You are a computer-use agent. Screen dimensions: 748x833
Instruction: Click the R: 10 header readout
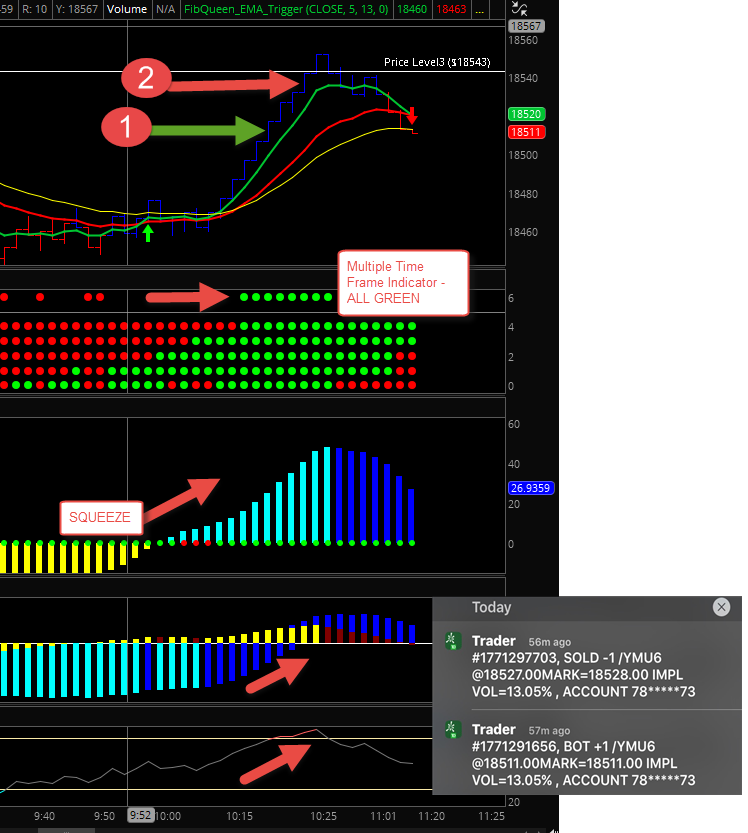coord(35,9)
